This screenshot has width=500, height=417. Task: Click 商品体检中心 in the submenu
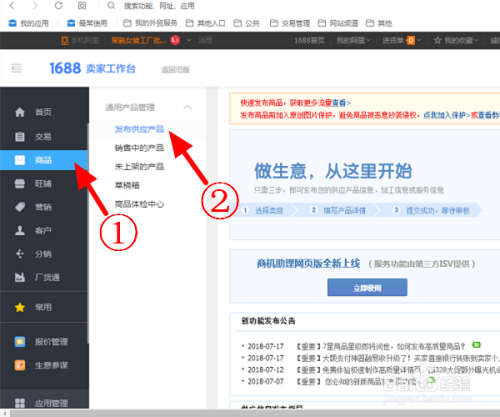tap(139, 204)
